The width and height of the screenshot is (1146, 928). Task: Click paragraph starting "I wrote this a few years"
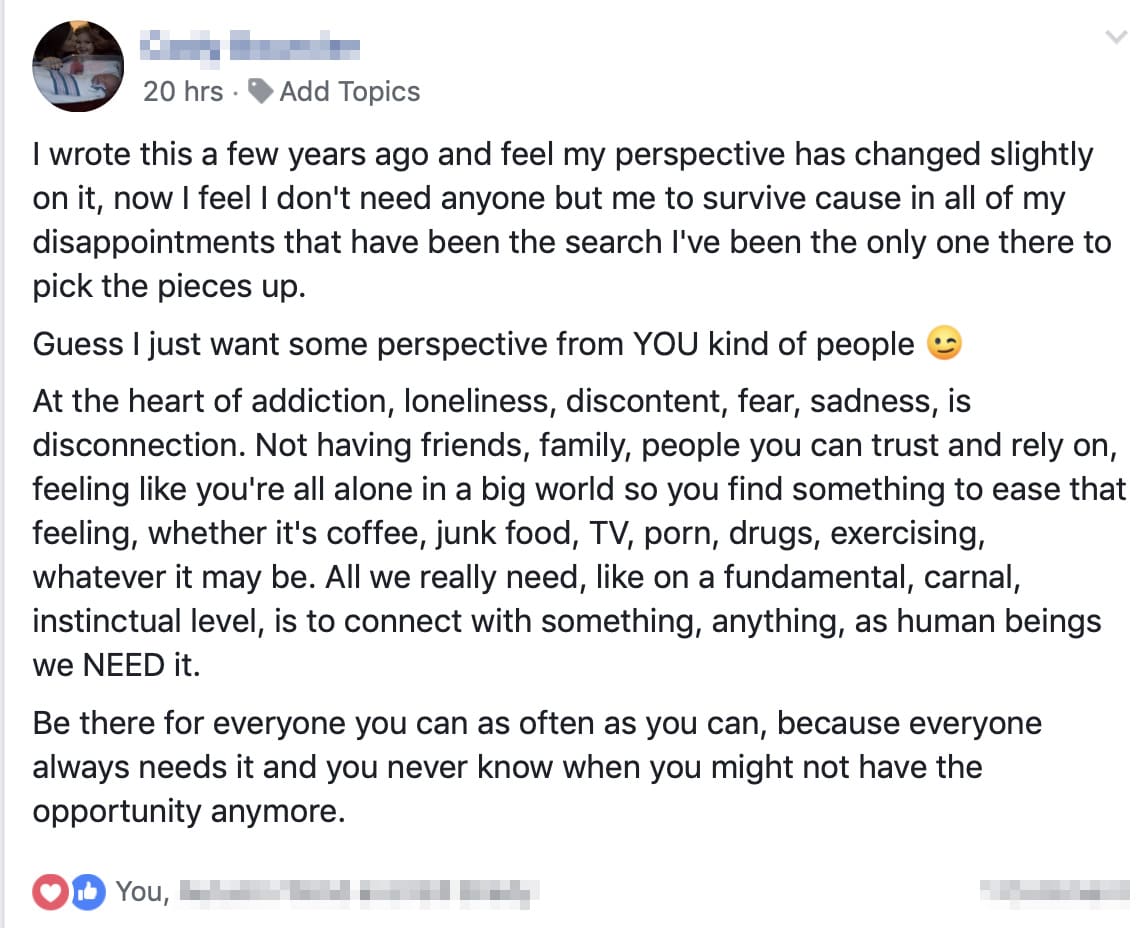tap(572, 220)
